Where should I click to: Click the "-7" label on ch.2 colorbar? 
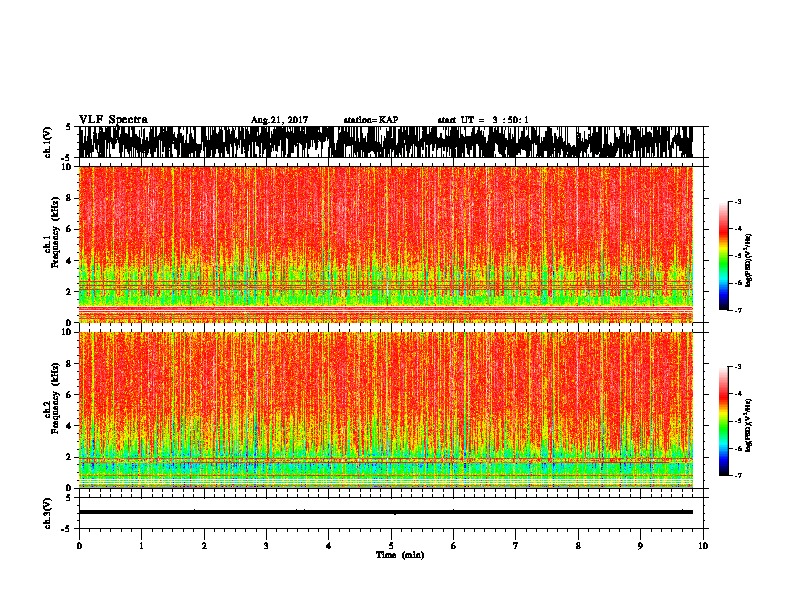point(738,475)
